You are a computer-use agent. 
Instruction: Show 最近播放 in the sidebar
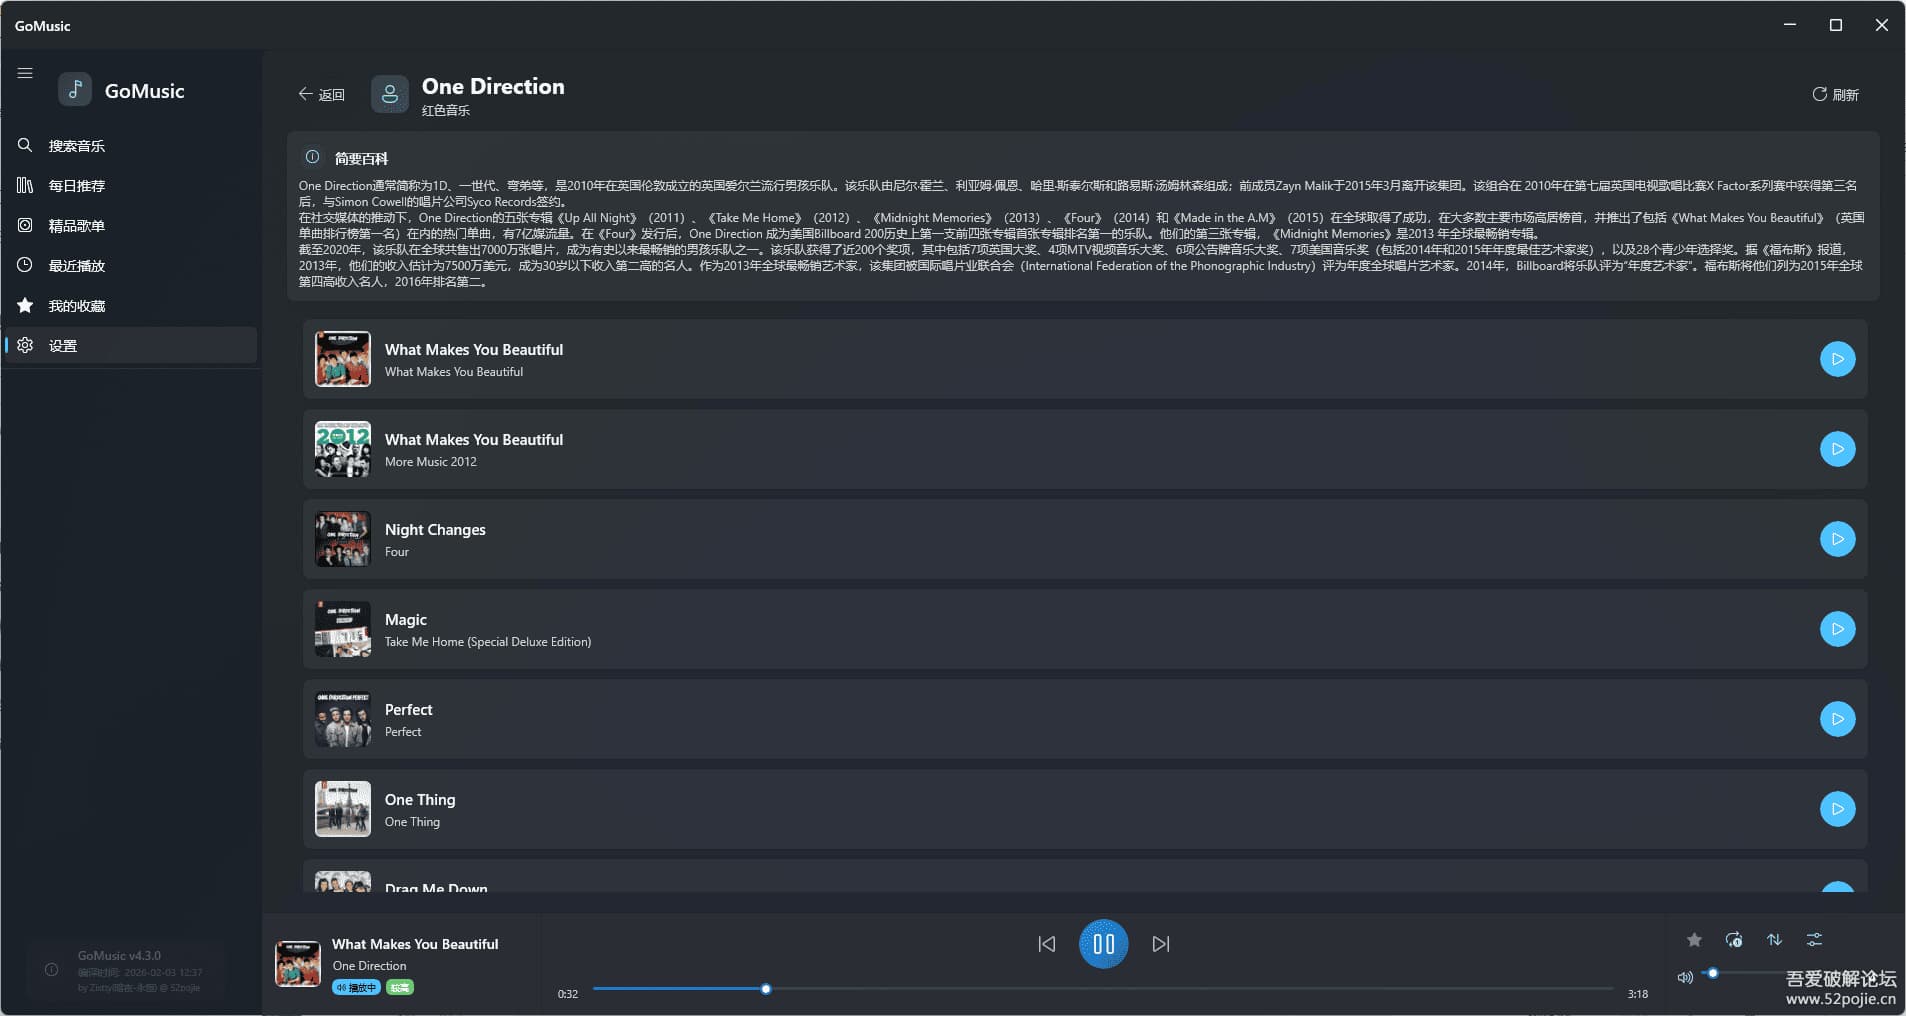[130, 266]
